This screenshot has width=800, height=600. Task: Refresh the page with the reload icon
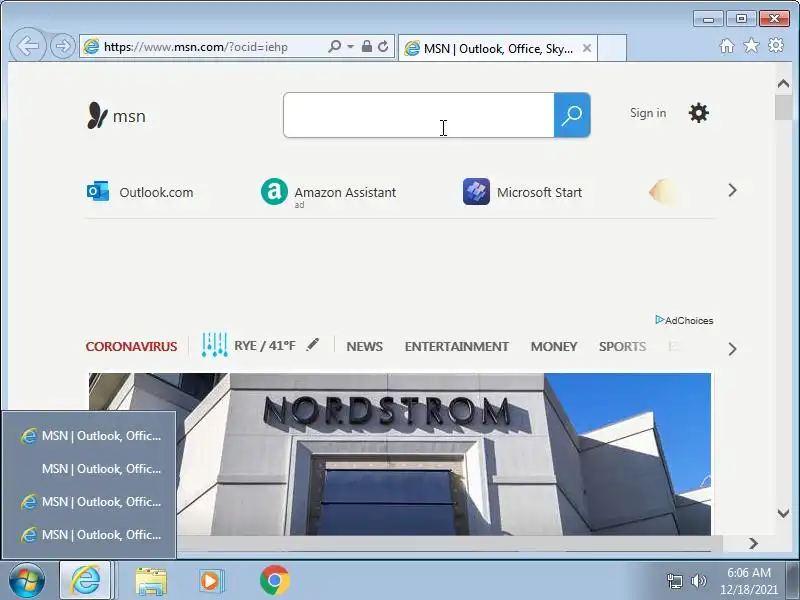point(383,46)
